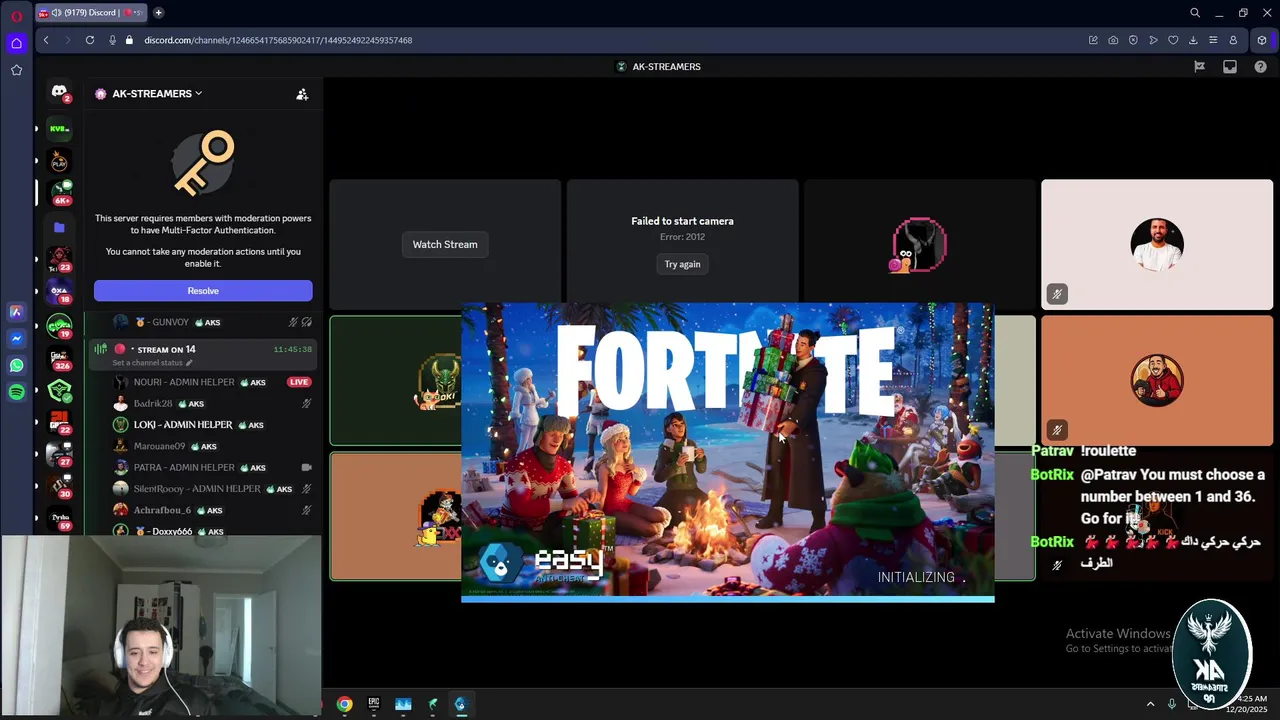Open participant tile with pixel-art avatar
Viewport: 1280px width, 720px height.
920,245
